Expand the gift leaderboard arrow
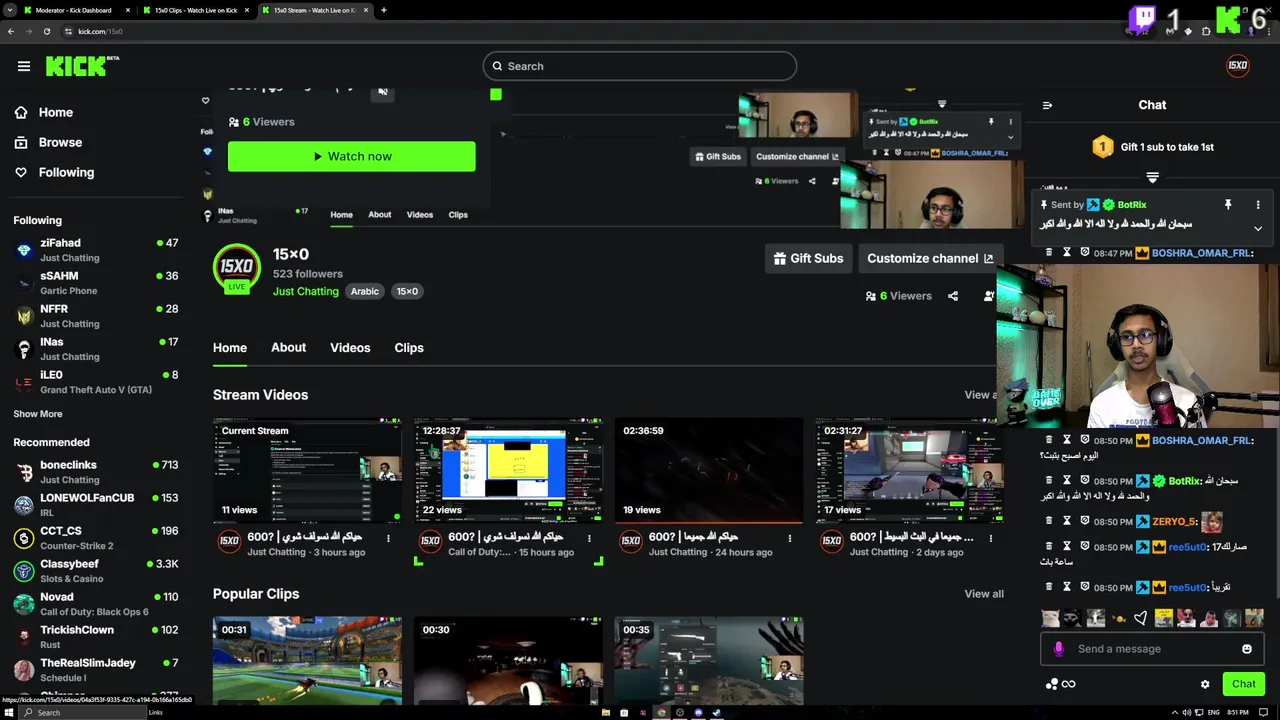This screenshot has height=720, width=1280. click(1152, 178)
